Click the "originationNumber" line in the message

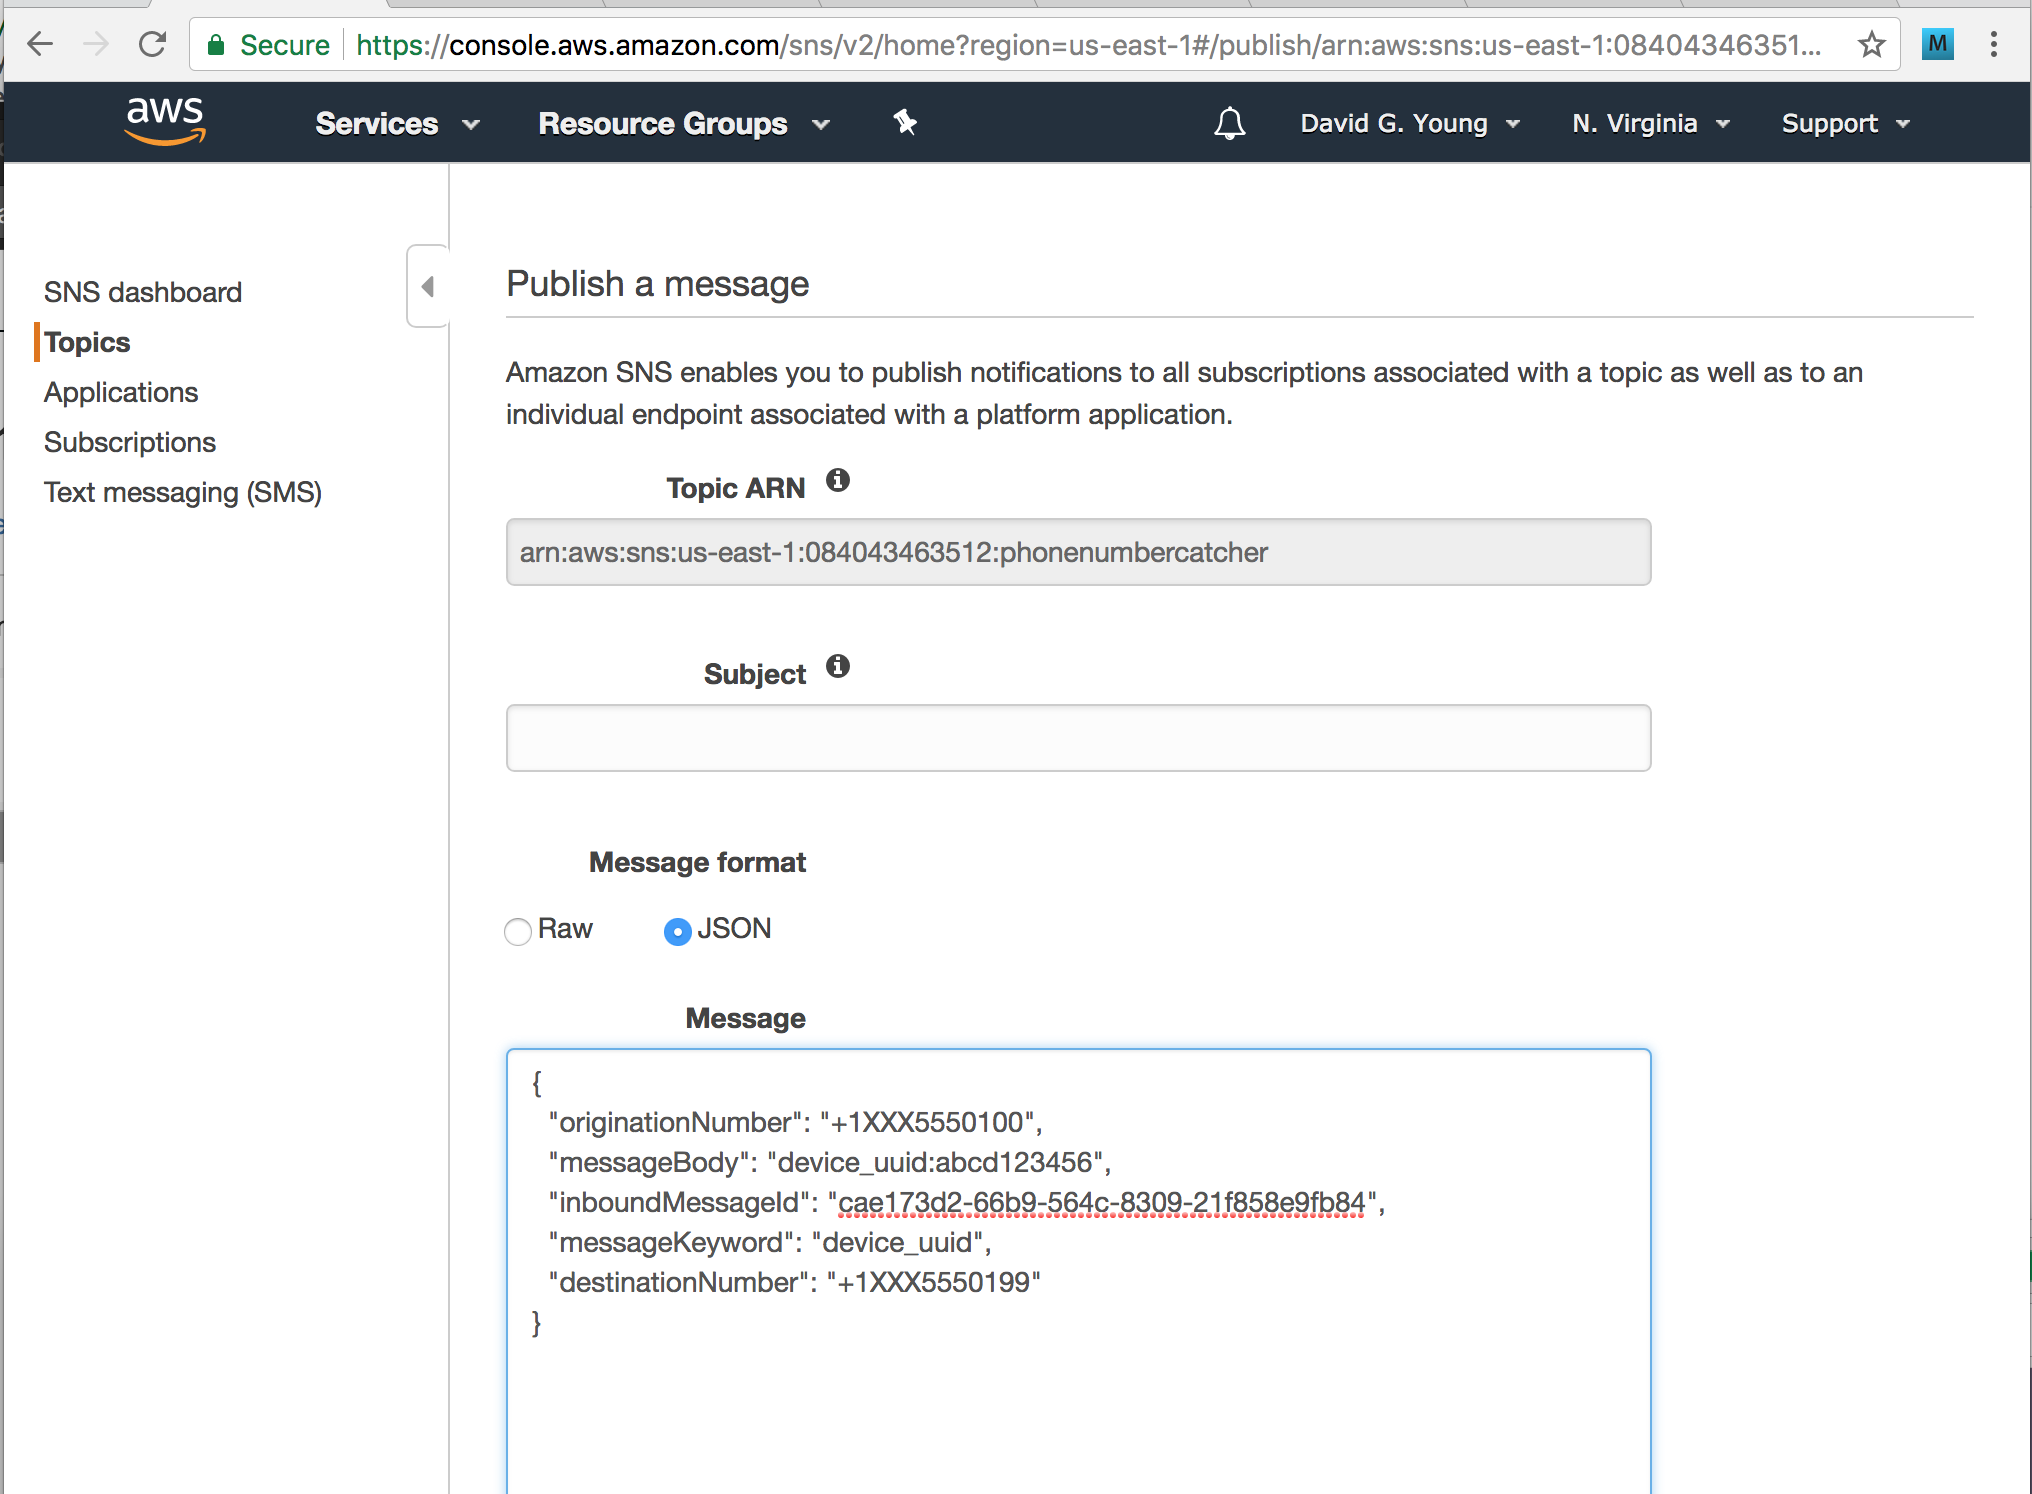795,1122
